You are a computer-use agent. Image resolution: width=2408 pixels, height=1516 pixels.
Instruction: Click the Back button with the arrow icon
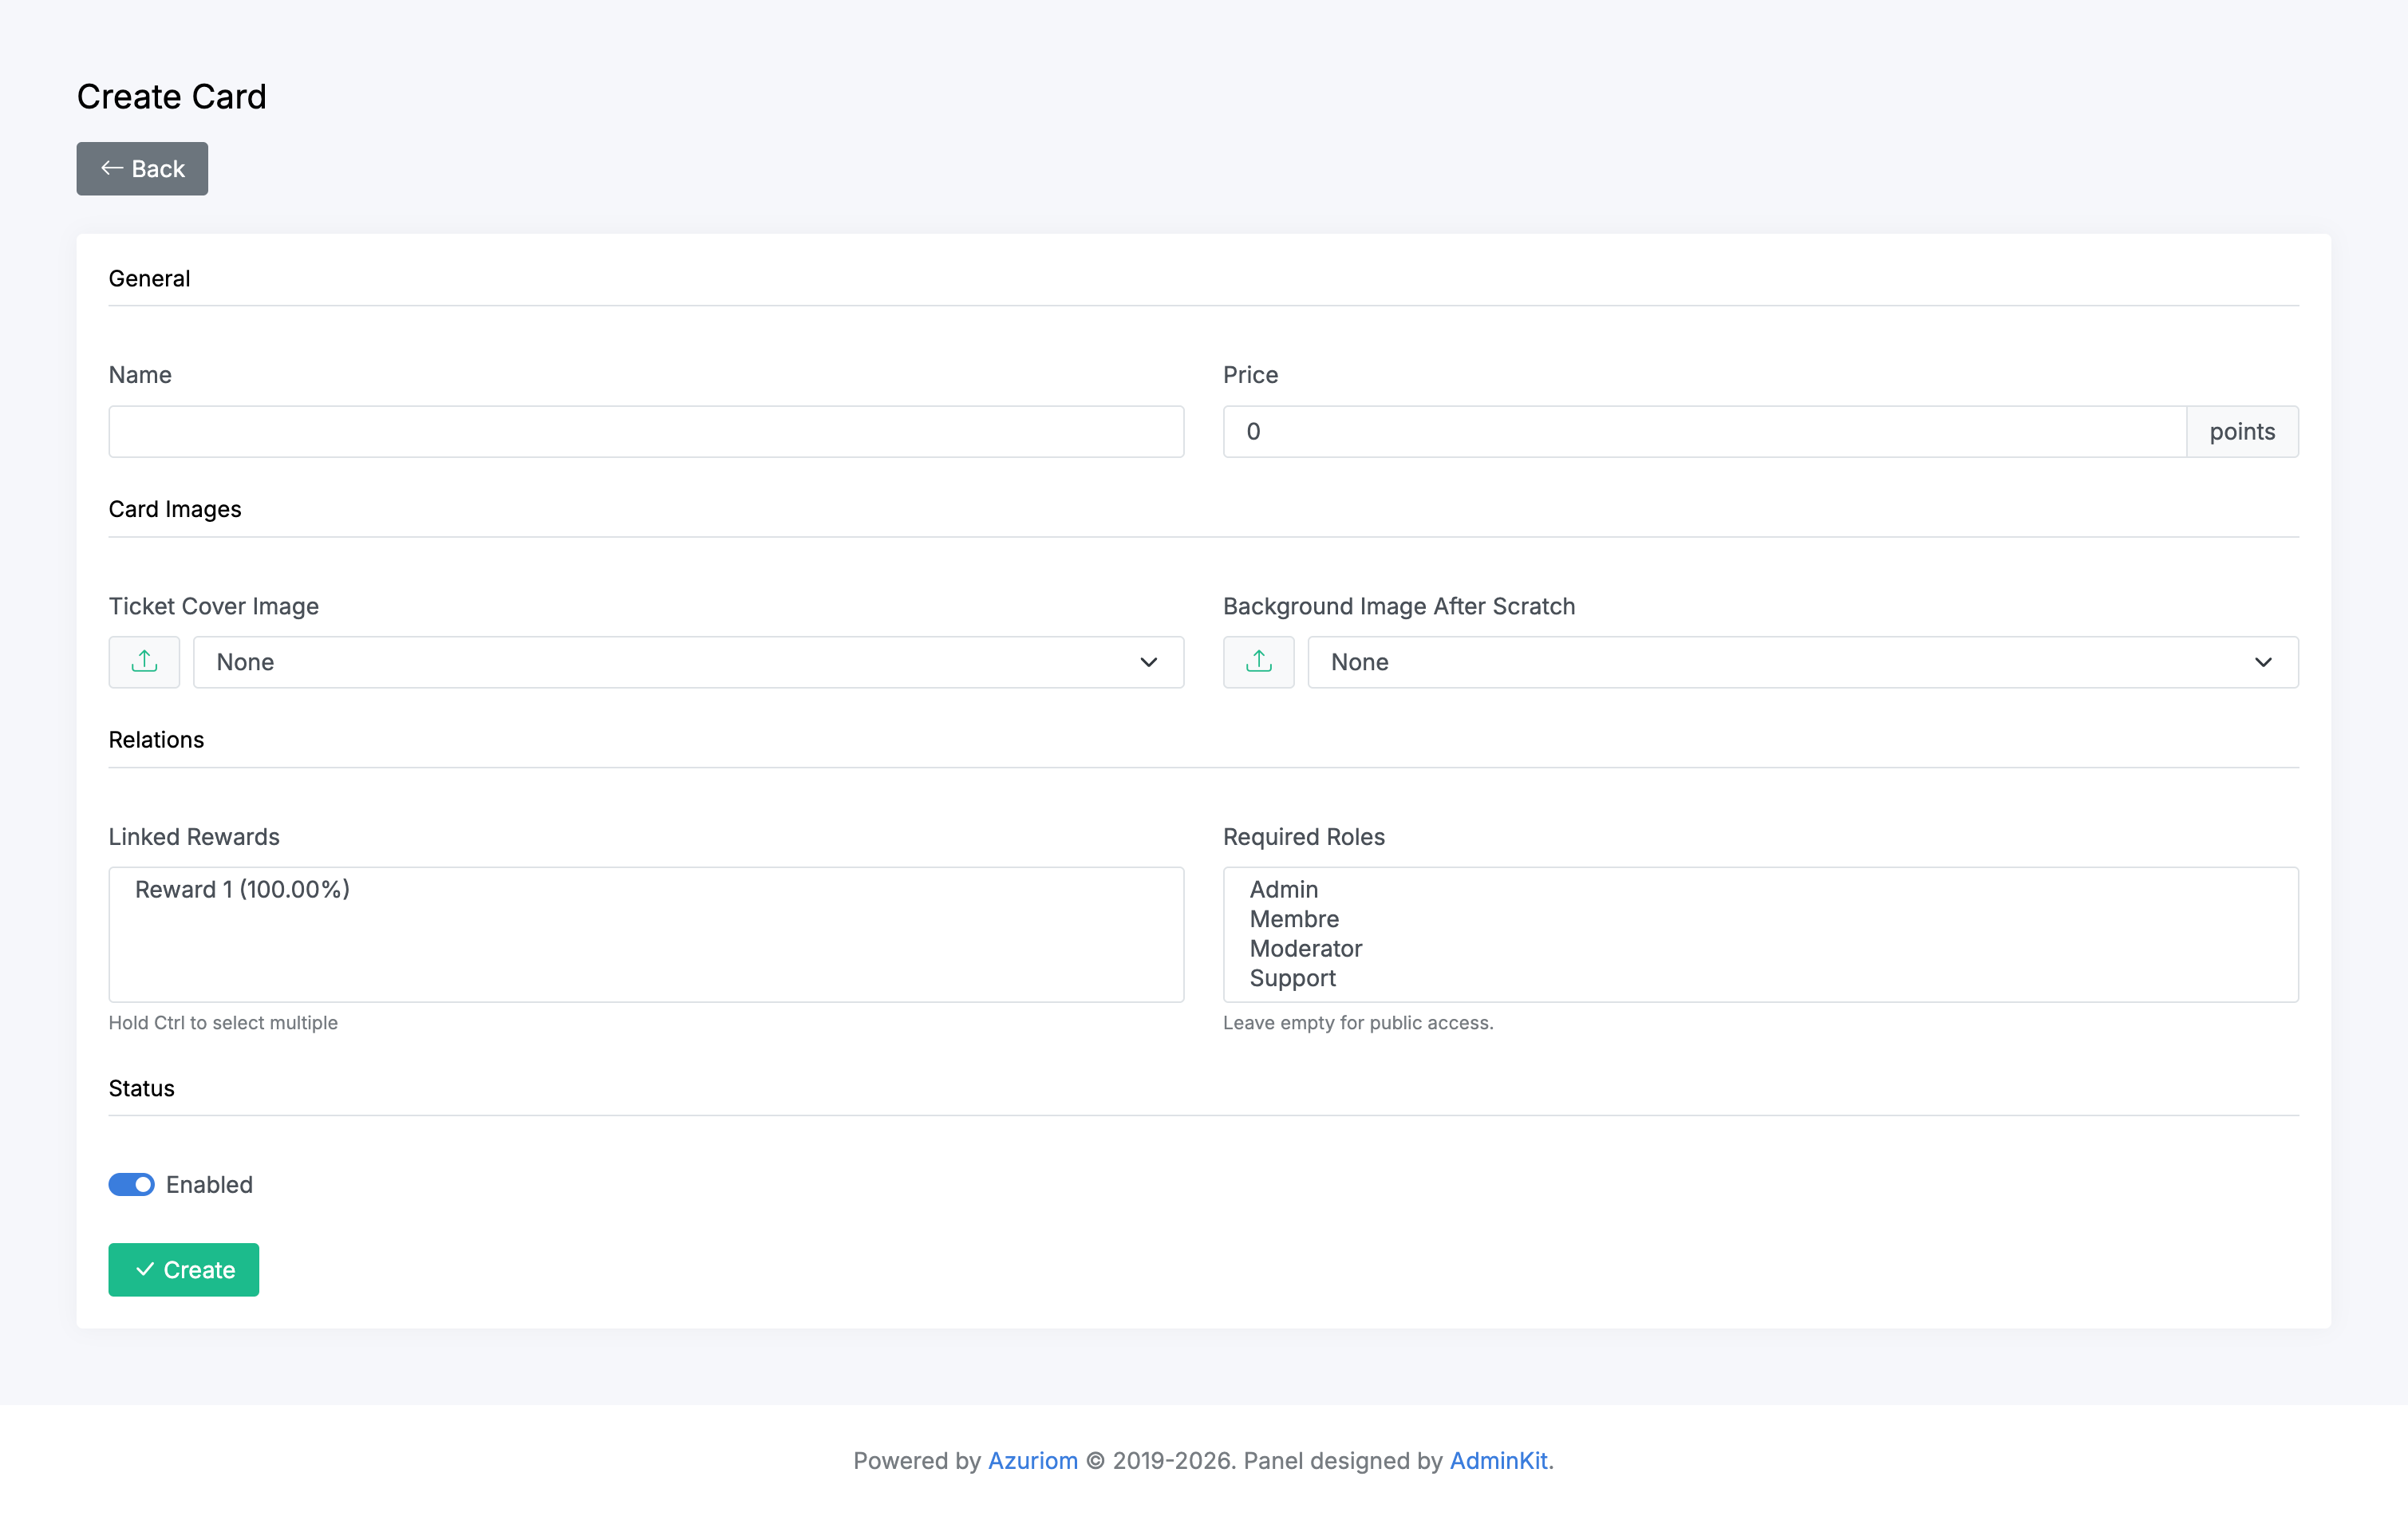142,169
